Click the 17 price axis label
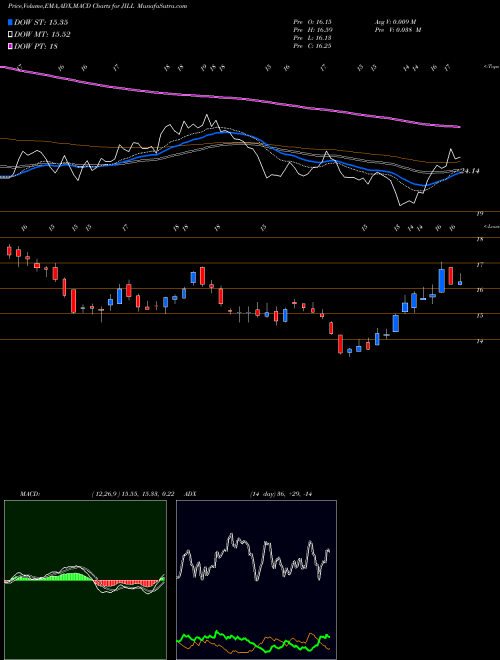 [479, 265]
